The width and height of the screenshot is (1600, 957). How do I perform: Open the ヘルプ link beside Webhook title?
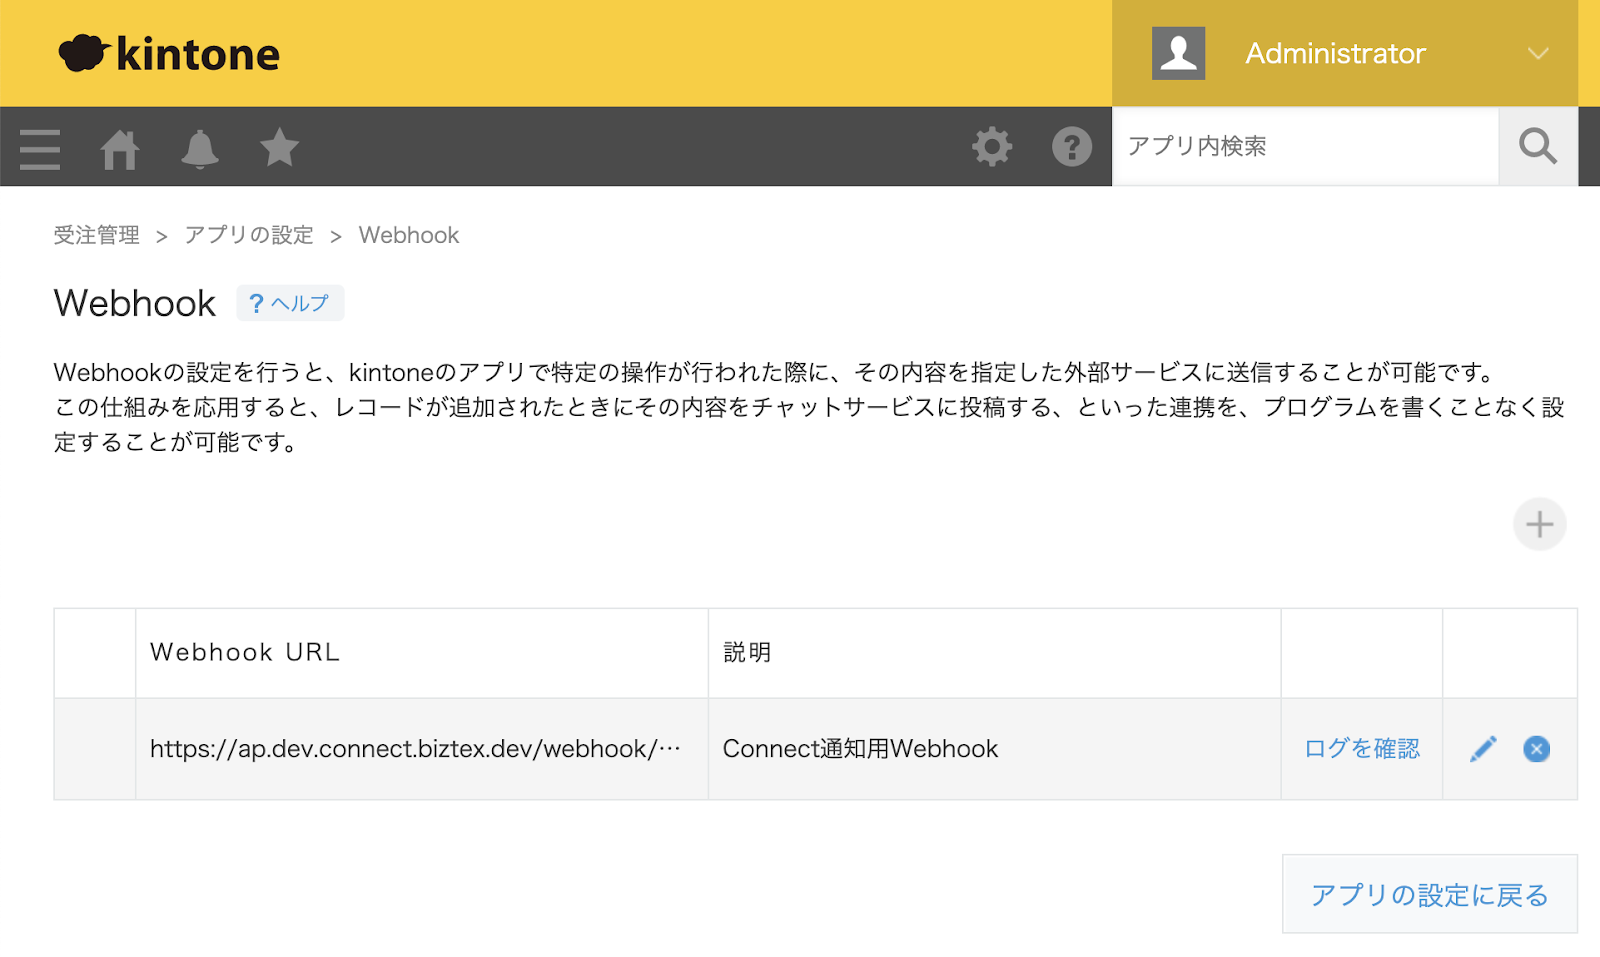[290, 303]
